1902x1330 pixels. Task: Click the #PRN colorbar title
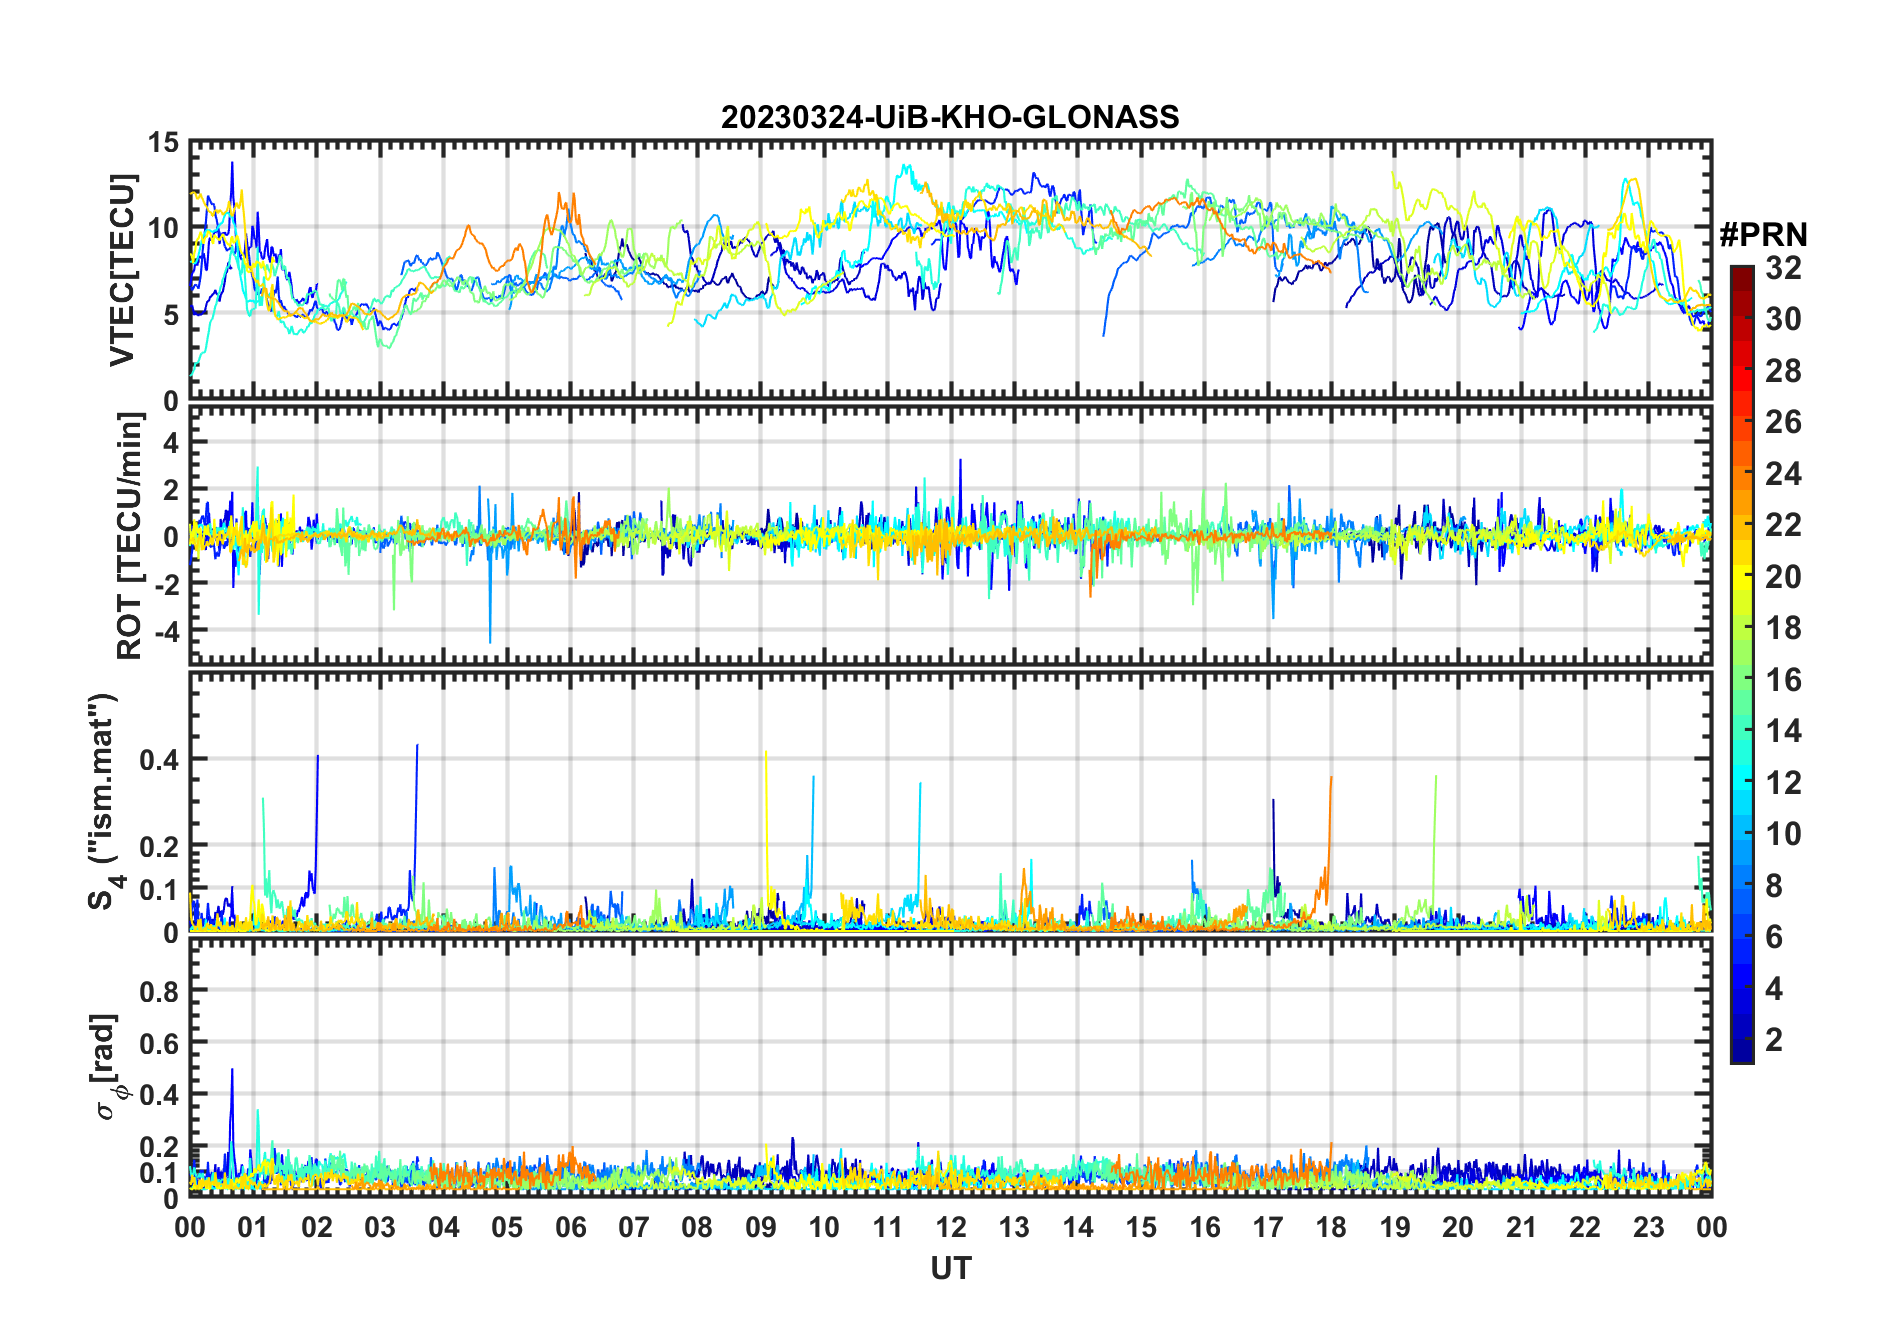[1763, 235]
